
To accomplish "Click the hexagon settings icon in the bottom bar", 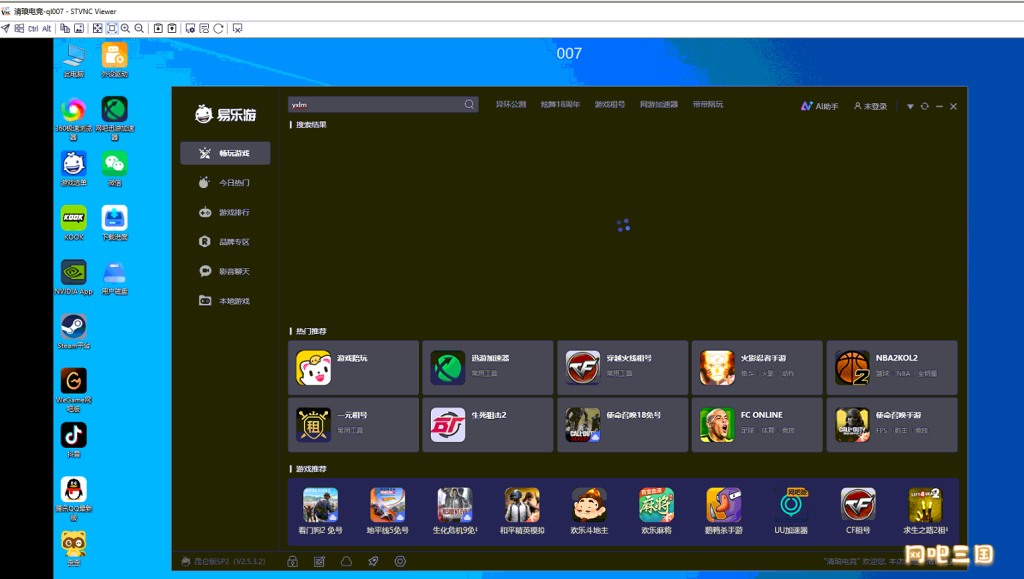I will tap(400, 561).
